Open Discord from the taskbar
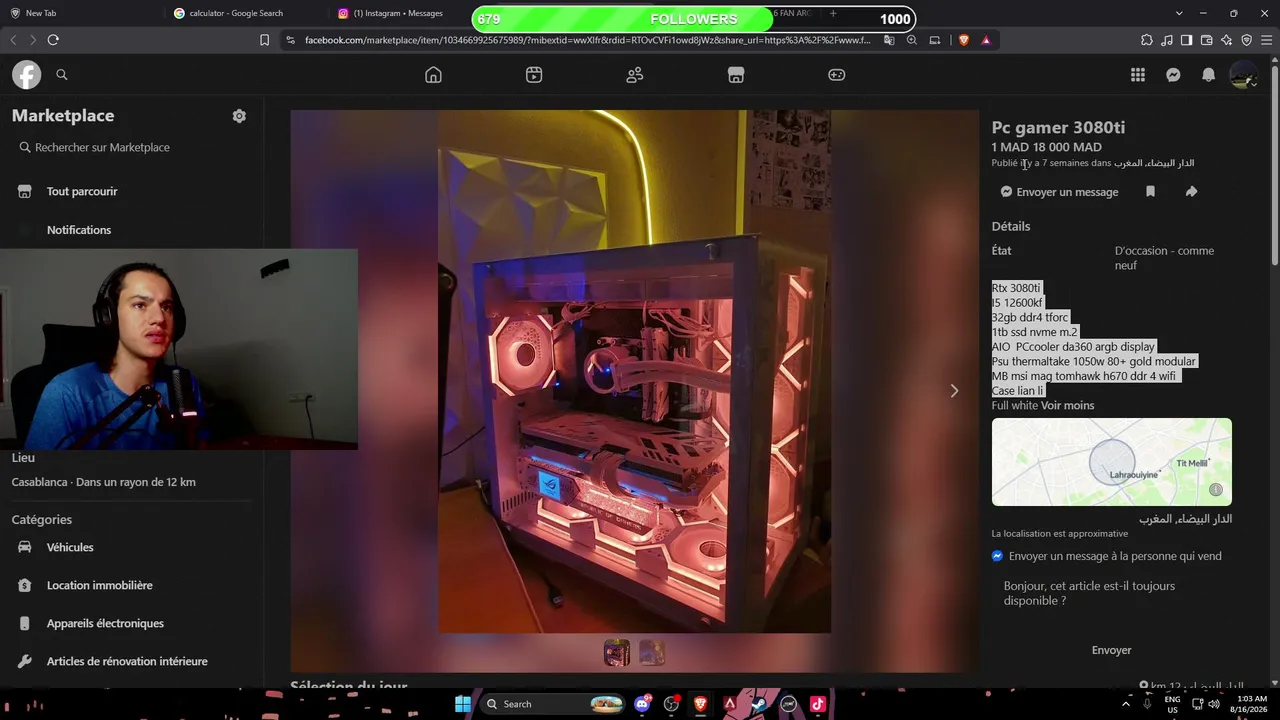Image resolution: width=1280 pixels, height=720 pixels. click(642, 704)
